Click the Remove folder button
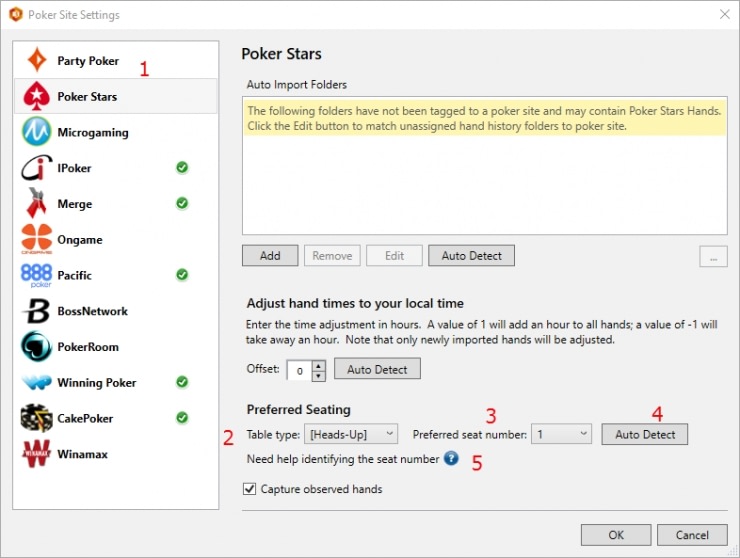The height and width of the screenshot is (558, 740). pos(332,255)
